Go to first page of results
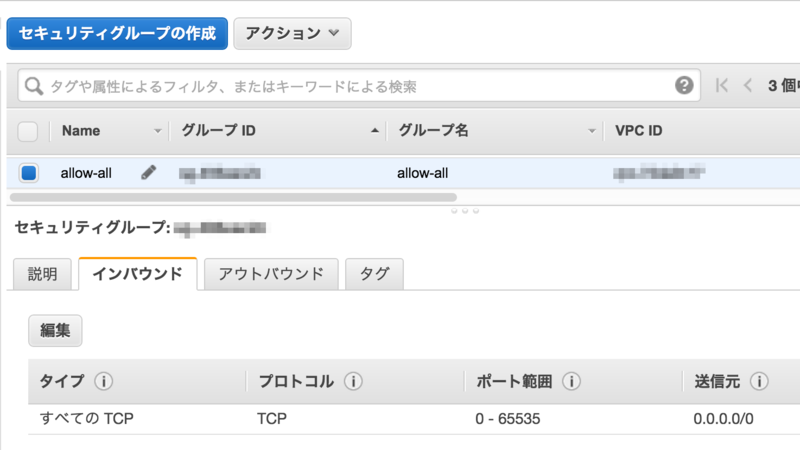Image resolution: width=800 pixels, height=450 pixels. [723, 86]
